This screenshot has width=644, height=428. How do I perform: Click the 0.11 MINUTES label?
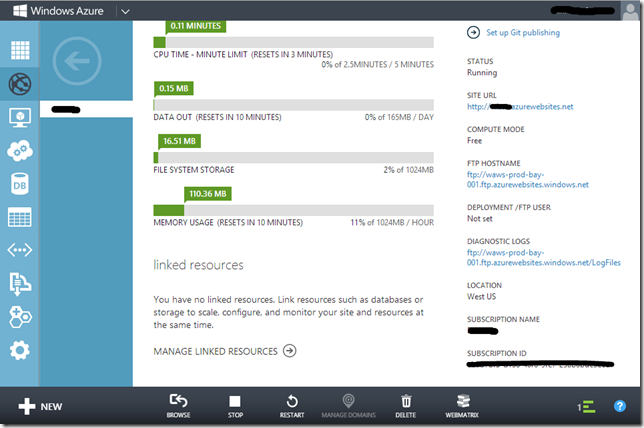196,25
